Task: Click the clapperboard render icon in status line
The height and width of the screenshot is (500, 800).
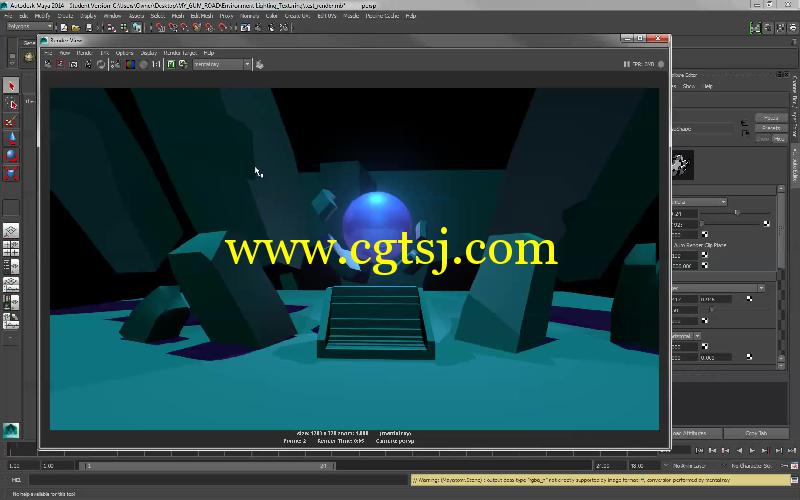Action: 245,27
